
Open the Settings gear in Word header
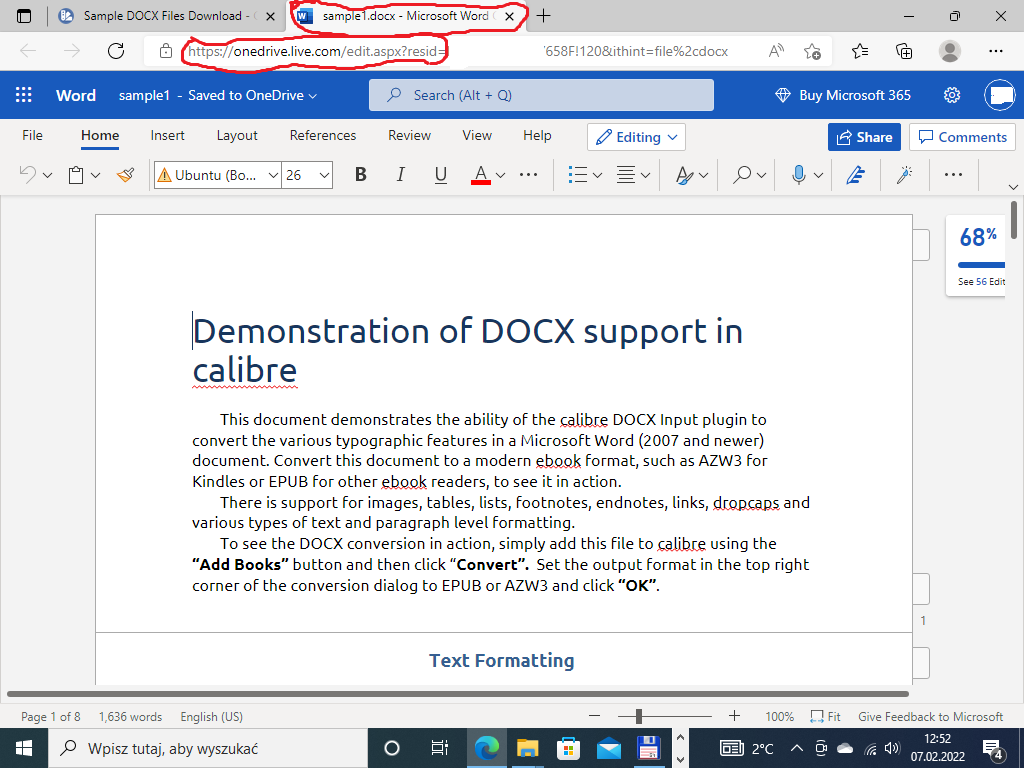click(x=952, y=95)
